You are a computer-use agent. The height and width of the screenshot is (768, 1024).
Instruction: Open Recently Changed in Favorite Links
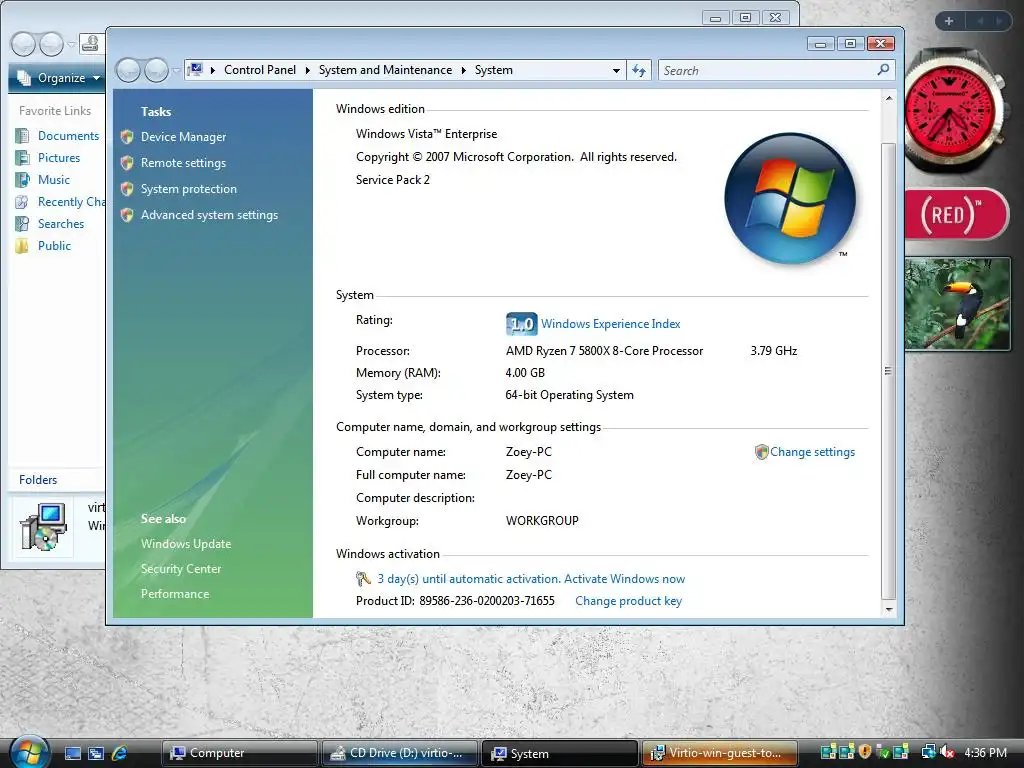click(x=71, y=202)
